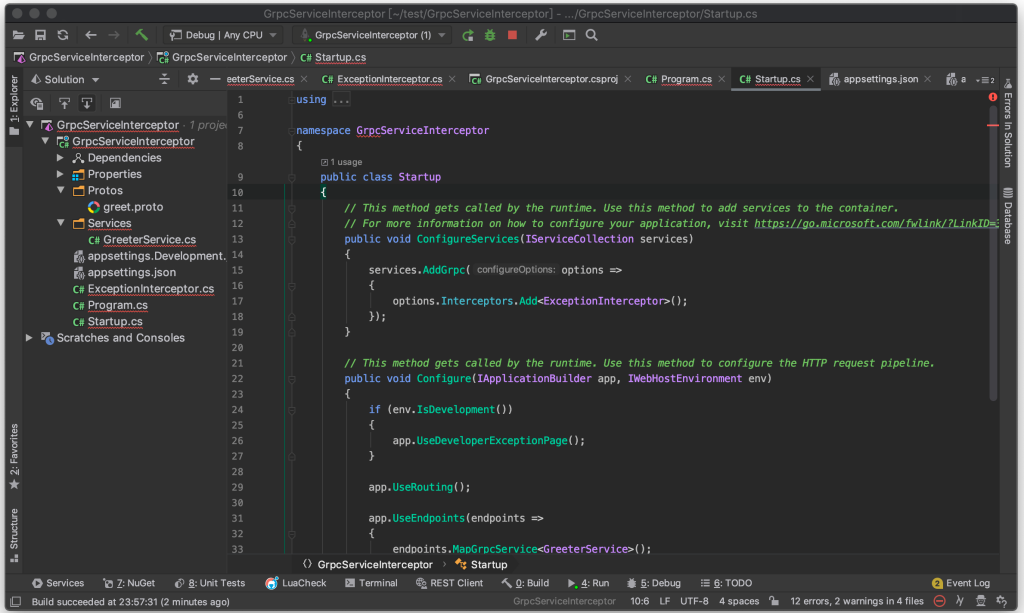Image resolution: width=1024 pixels, height=613 pixels.
Task: Open the Event Log
Action: point(961,583)
